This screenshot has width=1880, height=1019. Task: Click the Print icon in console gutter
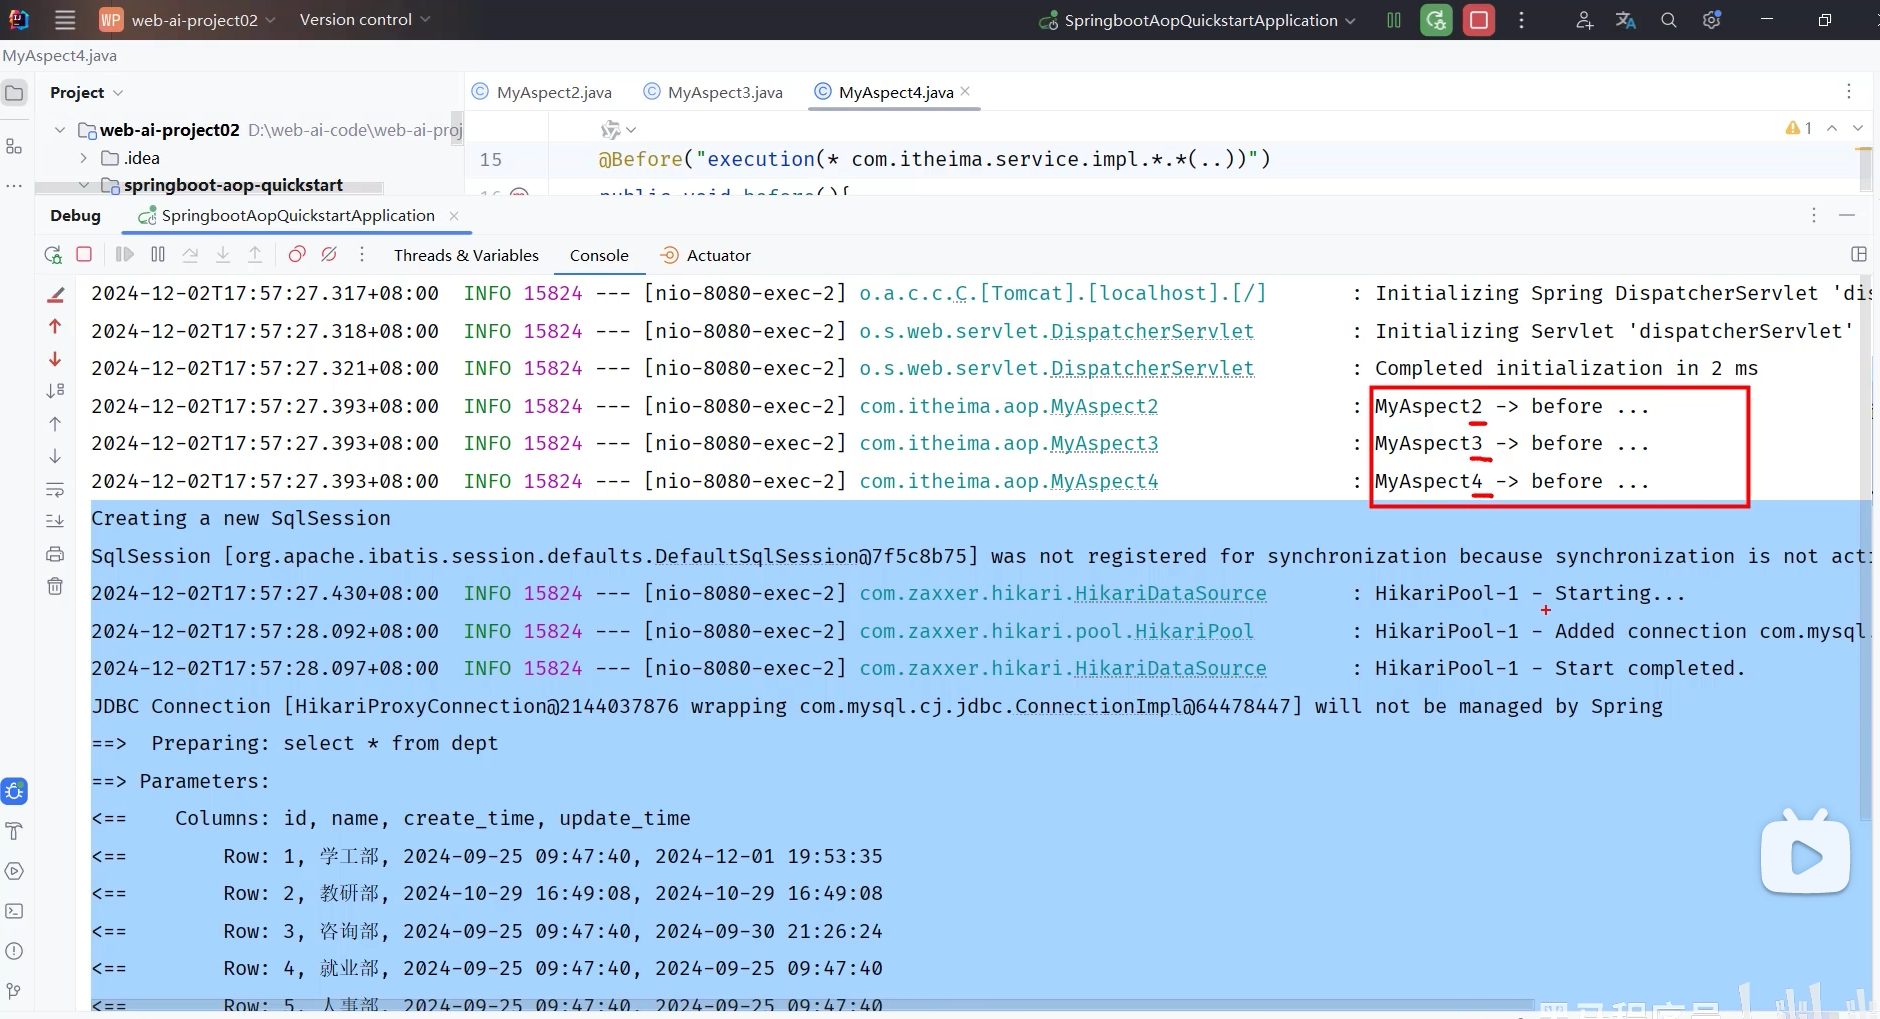(x=55, y=554)
